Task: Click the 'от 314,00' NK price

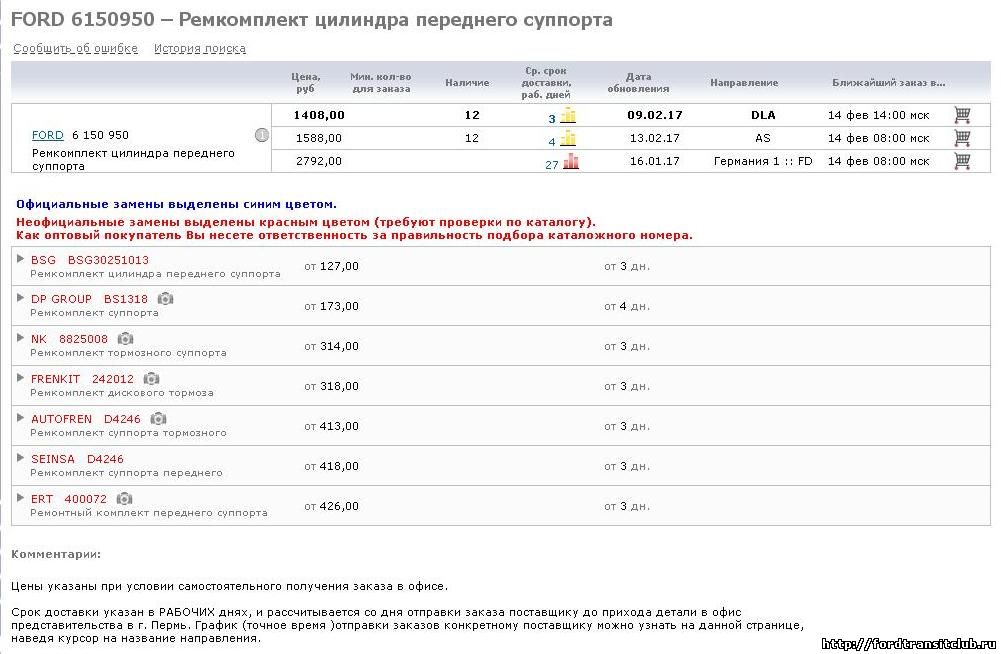Action: pos(331,346)
